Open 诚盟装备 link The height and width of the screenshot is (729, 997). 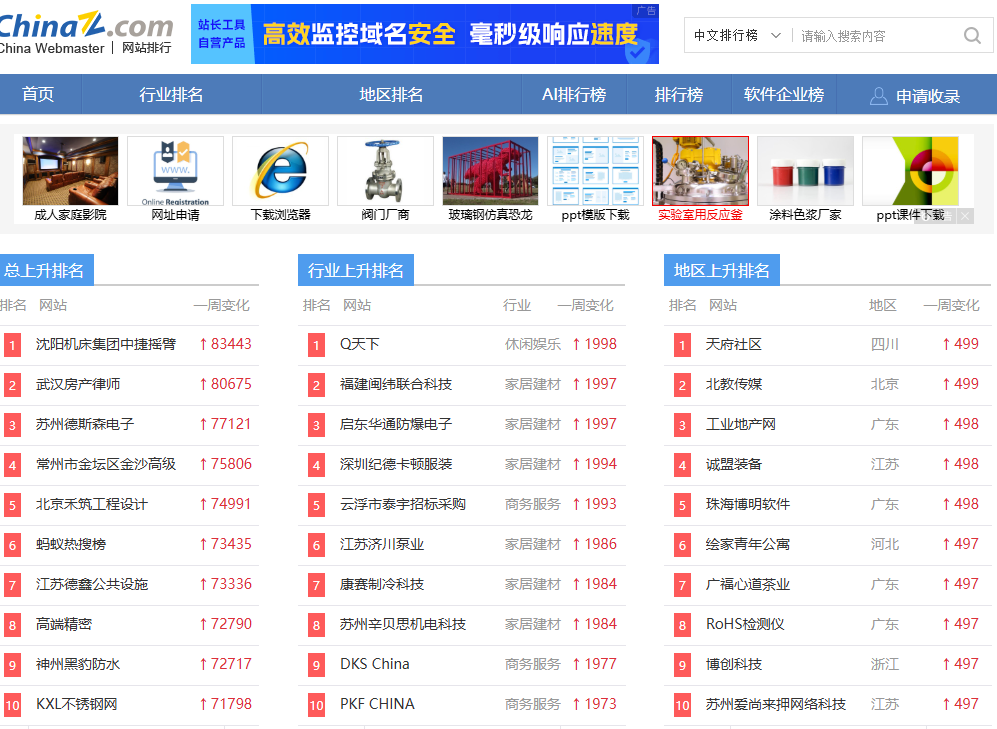733,464
